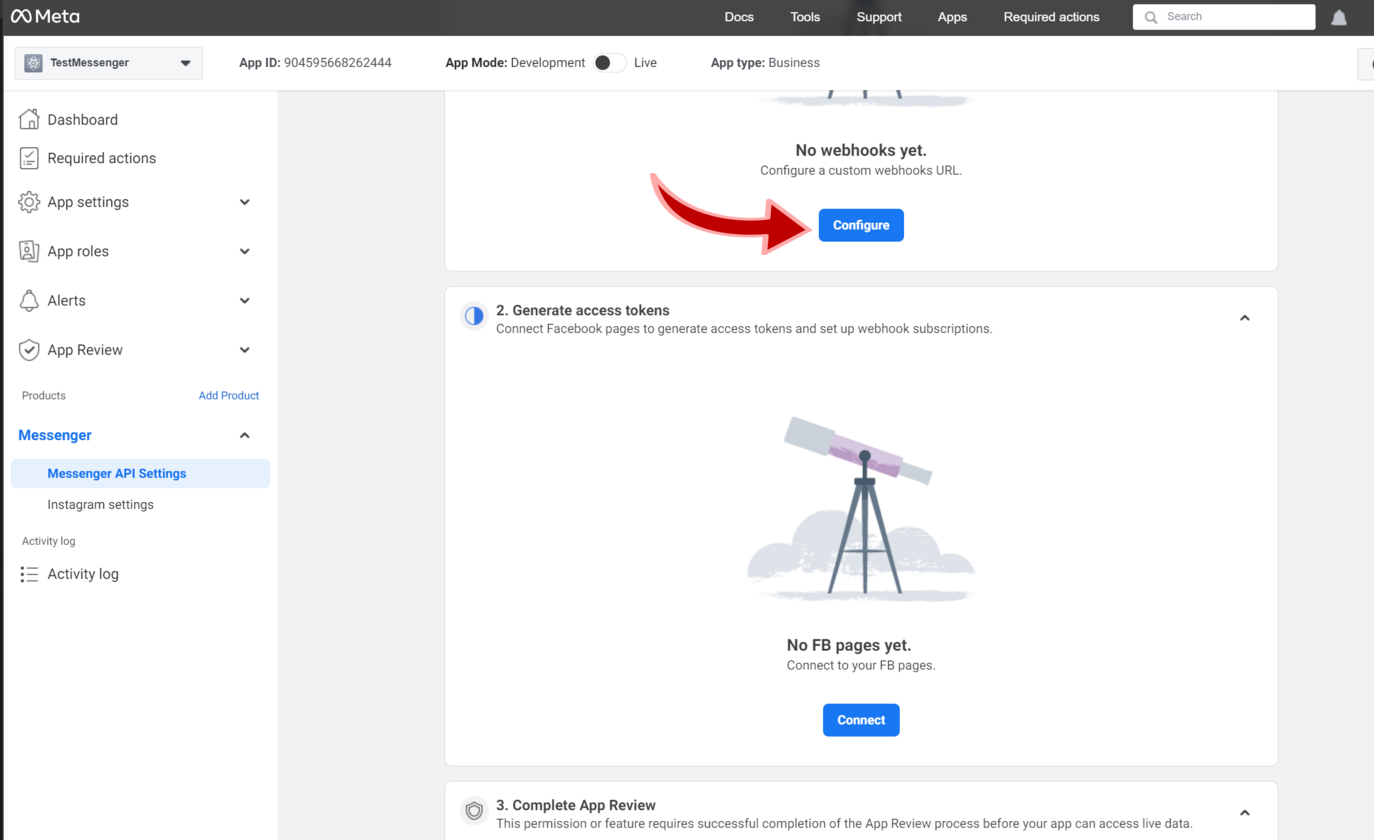
Task: Select the Dashboard home icon
Action: click(x=29, y=119)
